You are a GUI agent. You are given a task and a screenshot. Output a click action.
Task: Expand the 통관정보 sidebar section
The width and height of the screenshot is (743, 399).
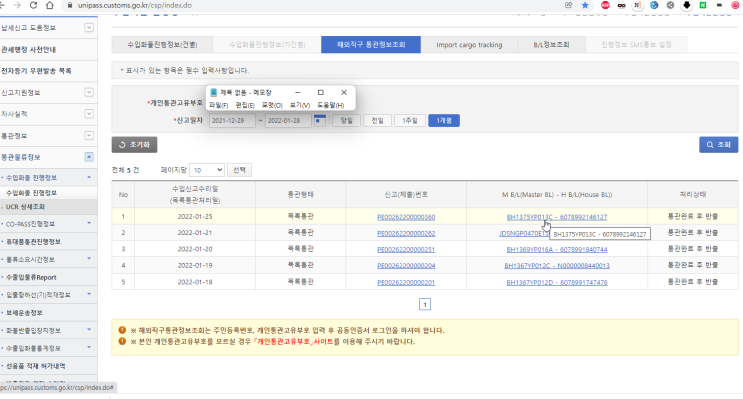(x=89, y=136)
